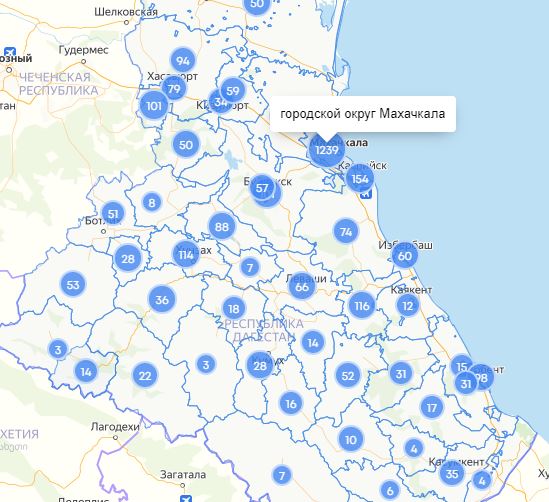The image size is (549, 502).
Task: Click the 94 cluster marker
Action: coord(182,61)
